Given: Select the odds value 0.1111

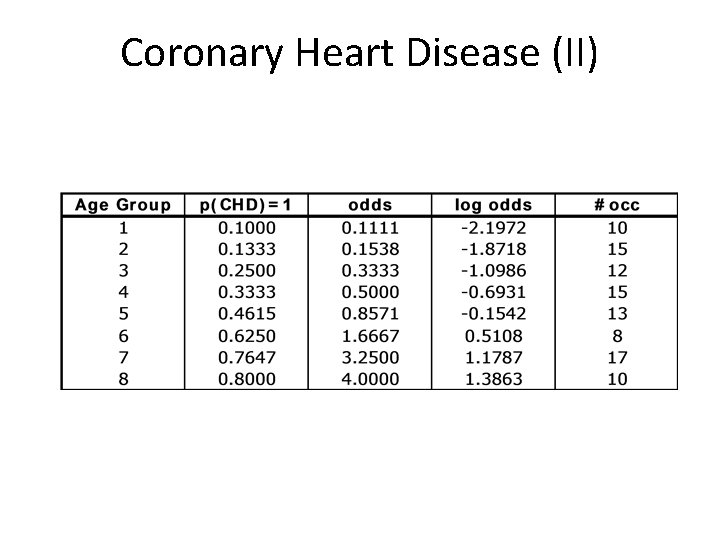Looking at the screenshot, I should [x=370, y=227].
